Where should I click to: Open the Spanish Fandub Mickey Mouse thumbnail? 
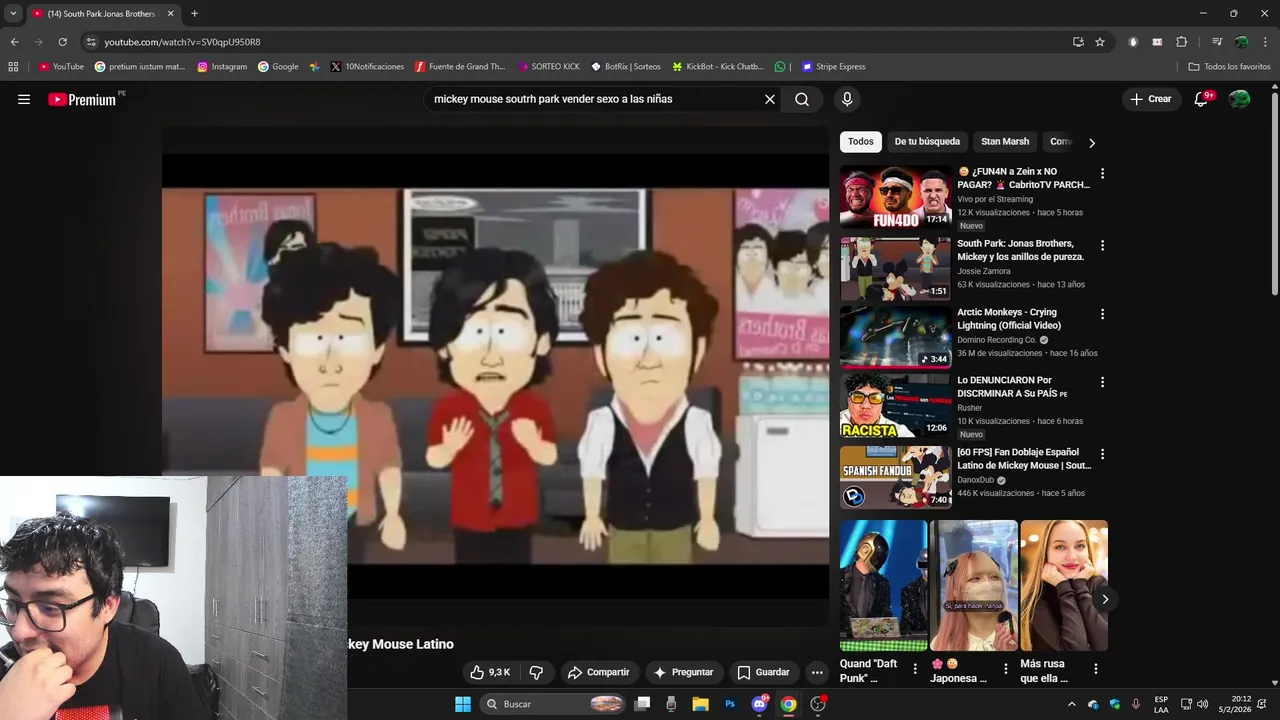click(x=895, y=477)
